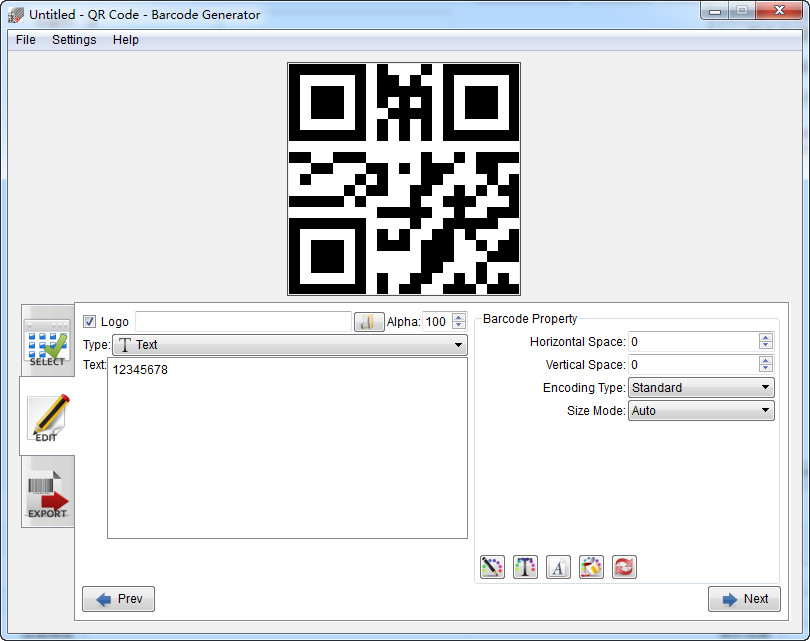Refresh the barcode preview
This screenshot has width=810, height=641.
coord(624,567)
